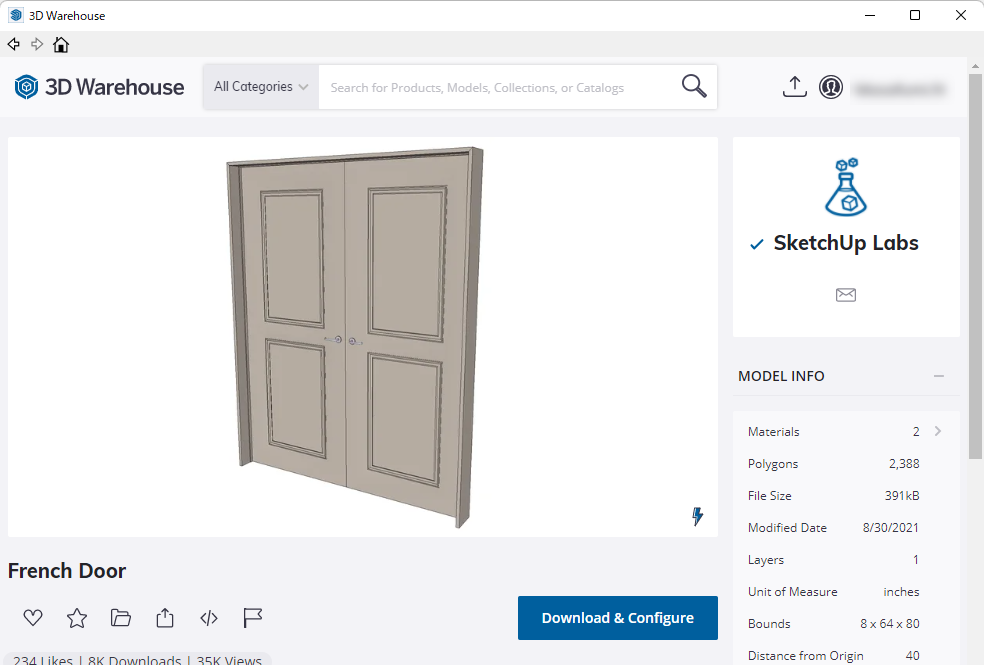This screenshot has width=984, height=665.
Task: Collapse the MODEL INFO section
Action: click(x=938, y=376)
